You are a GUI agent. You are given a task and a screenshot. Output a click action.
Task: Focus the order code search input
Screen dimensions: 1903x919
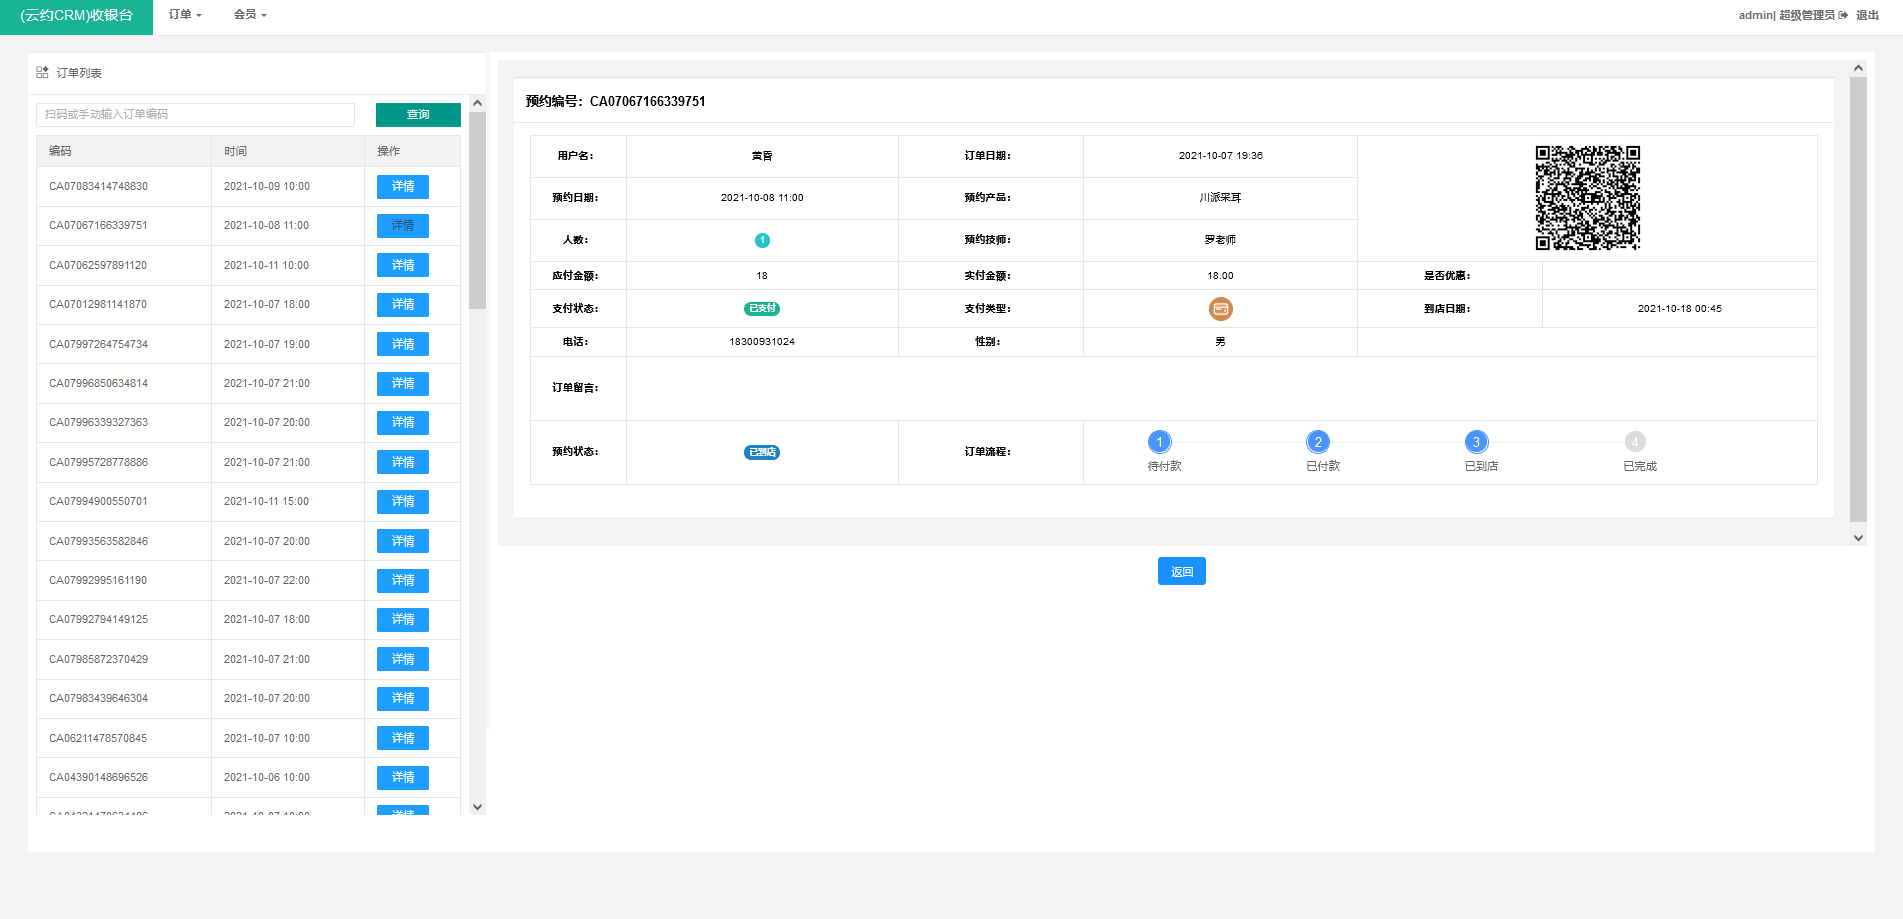pos(196,115)
